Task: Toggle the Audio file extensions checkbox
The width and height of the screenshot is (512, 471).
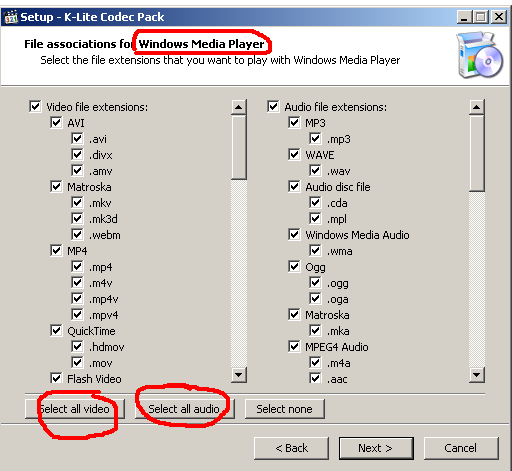Action: (x=273, y=107)
